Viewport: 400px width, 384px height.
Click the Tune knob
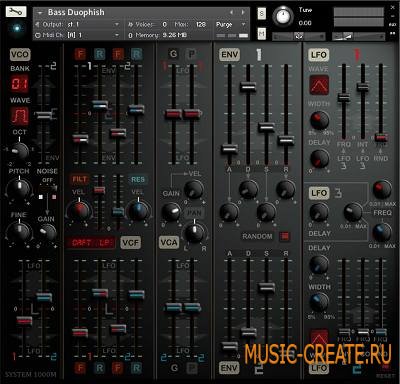coord(283,16)
